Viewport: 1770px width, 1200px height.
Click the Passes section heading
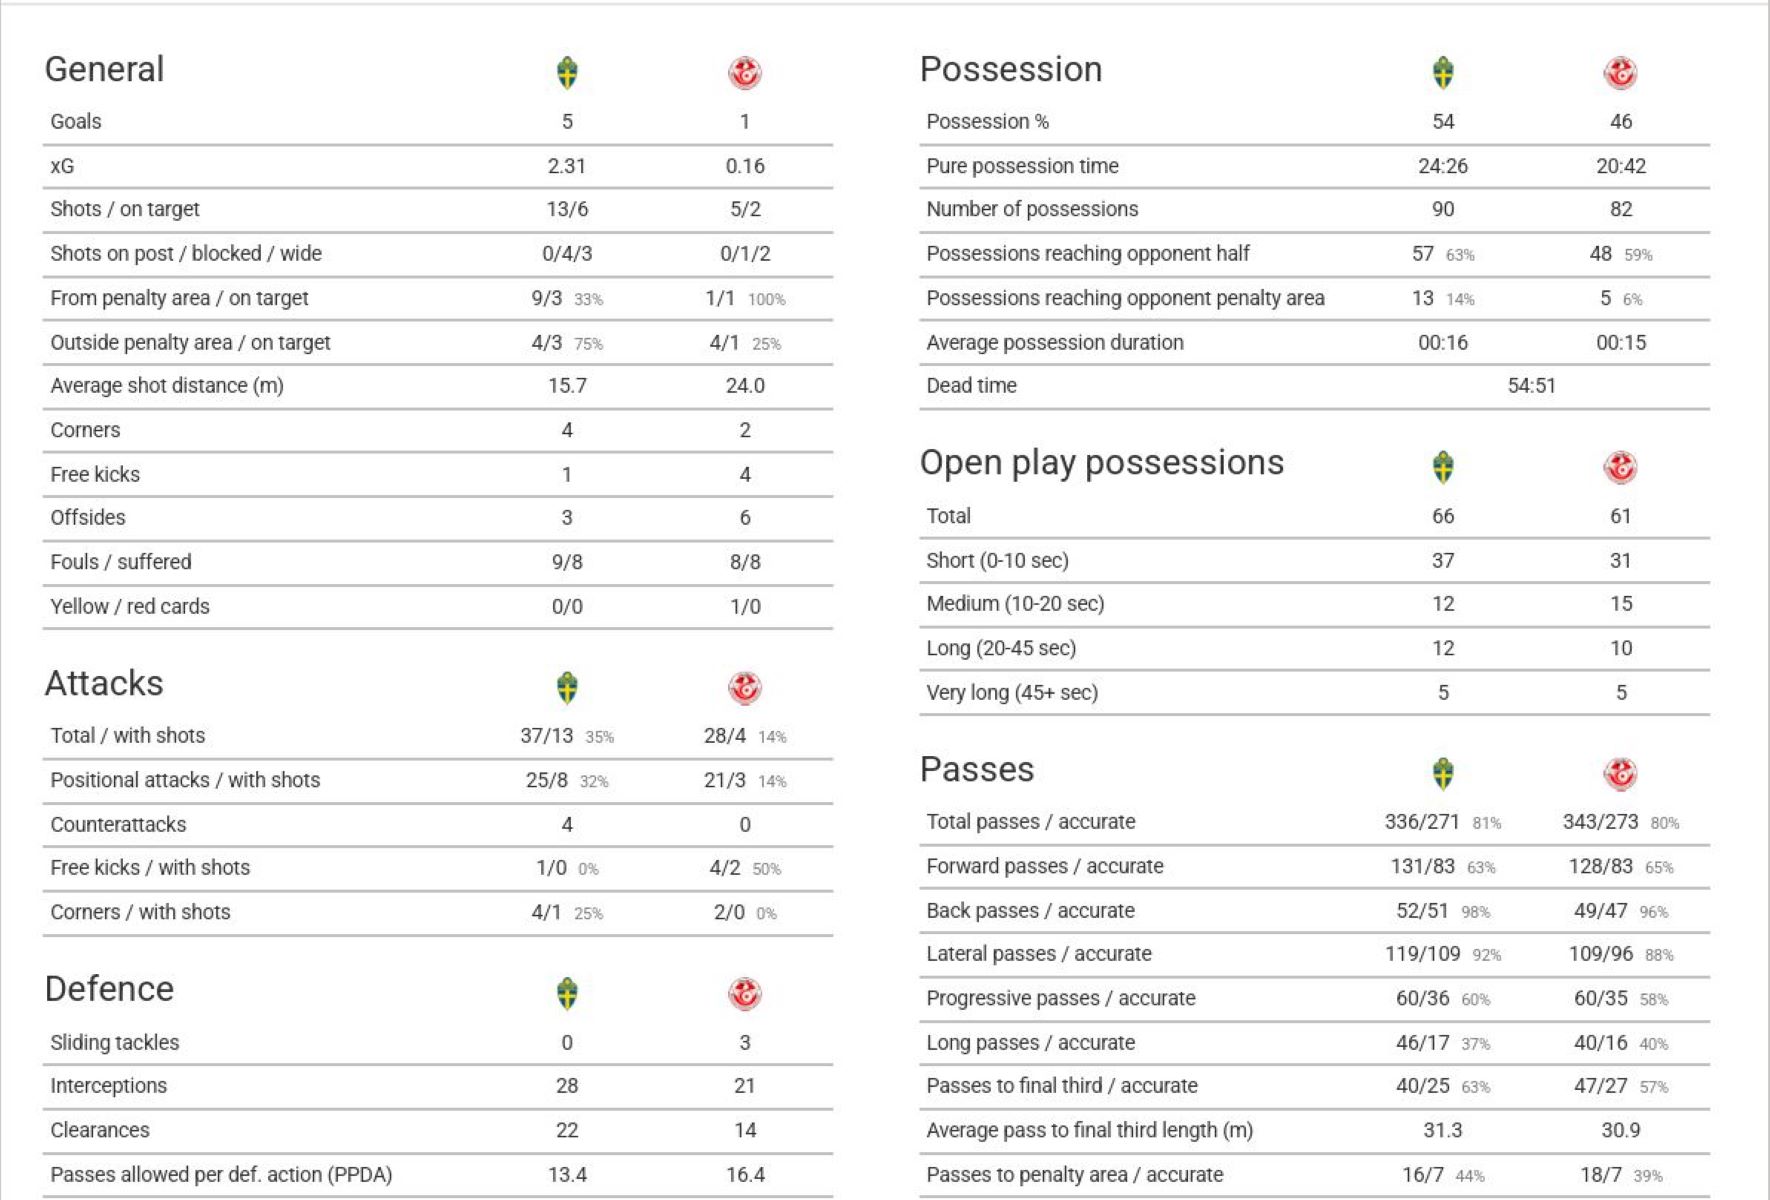(x=977, y=769)
